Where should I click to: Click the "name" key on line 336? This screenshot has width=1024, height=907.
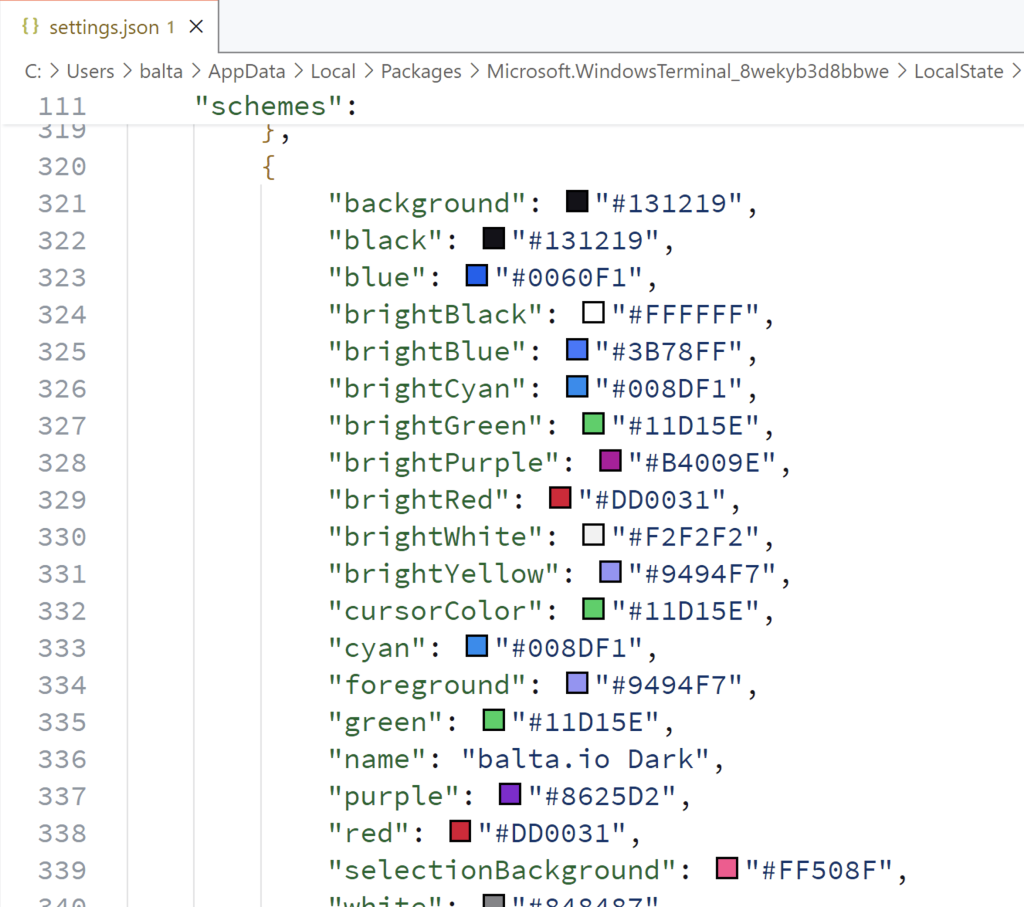tap(377, 759)
